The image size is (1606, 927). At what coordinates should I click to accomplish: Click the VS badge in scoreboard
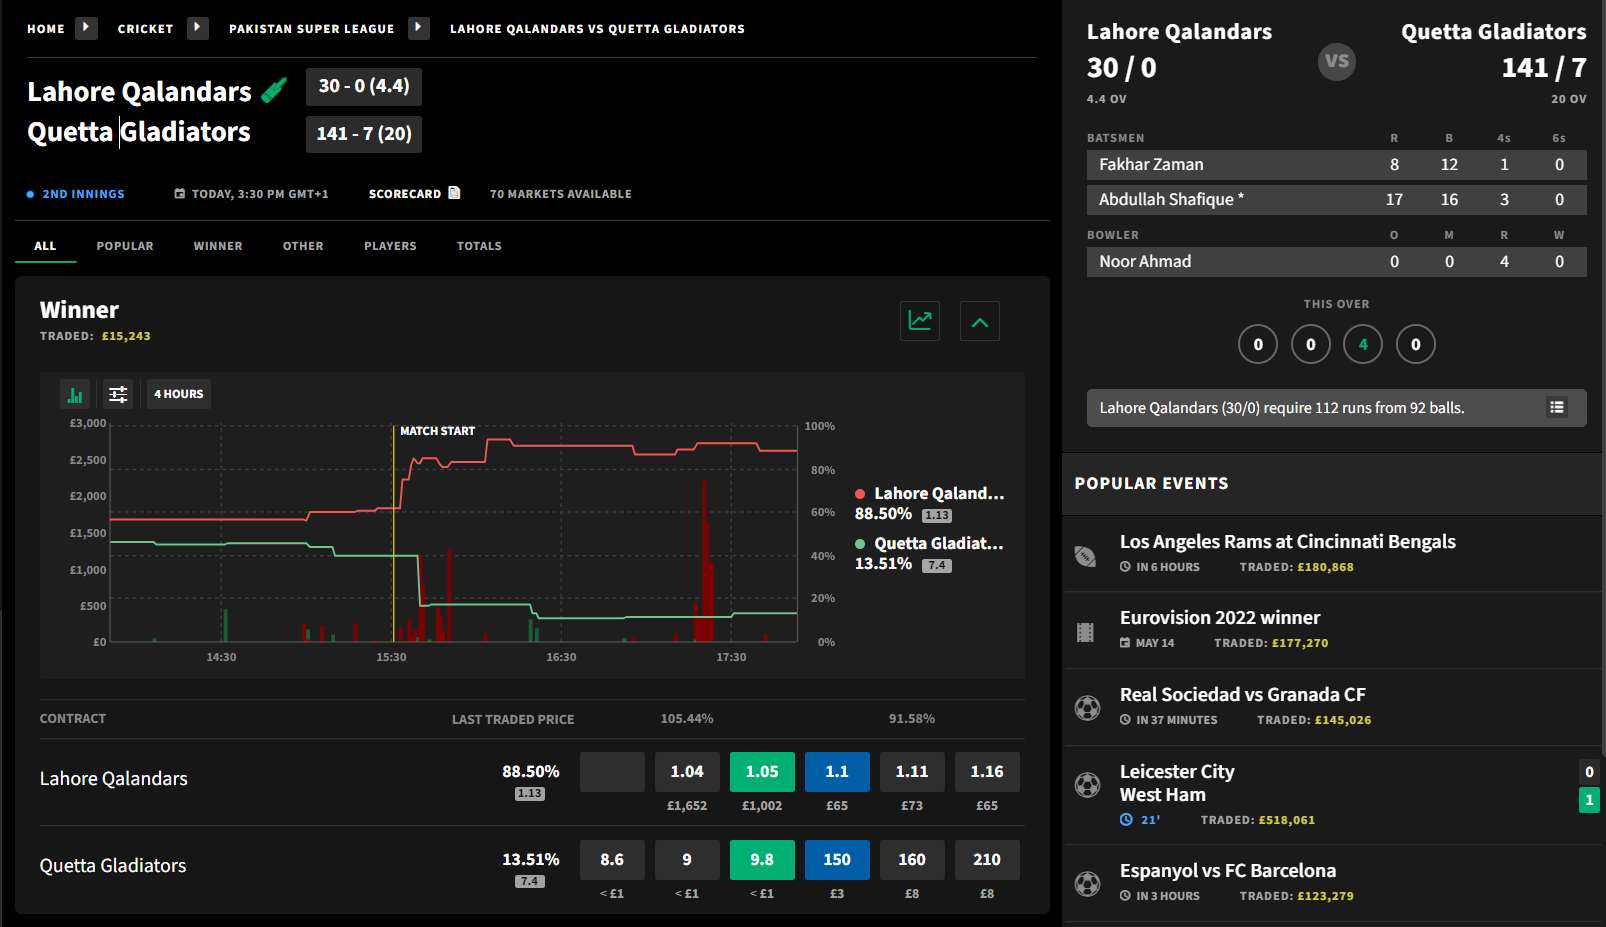click(1337, 61)
